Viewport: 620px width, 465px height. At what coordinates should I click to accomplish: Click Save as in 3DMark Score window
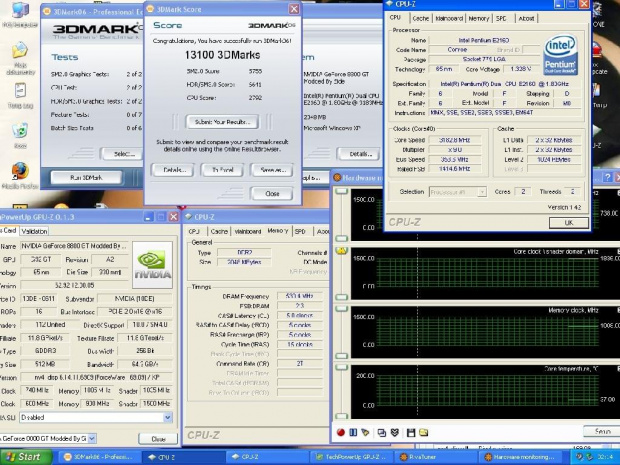pyautogui.click(x=272, y=170)
